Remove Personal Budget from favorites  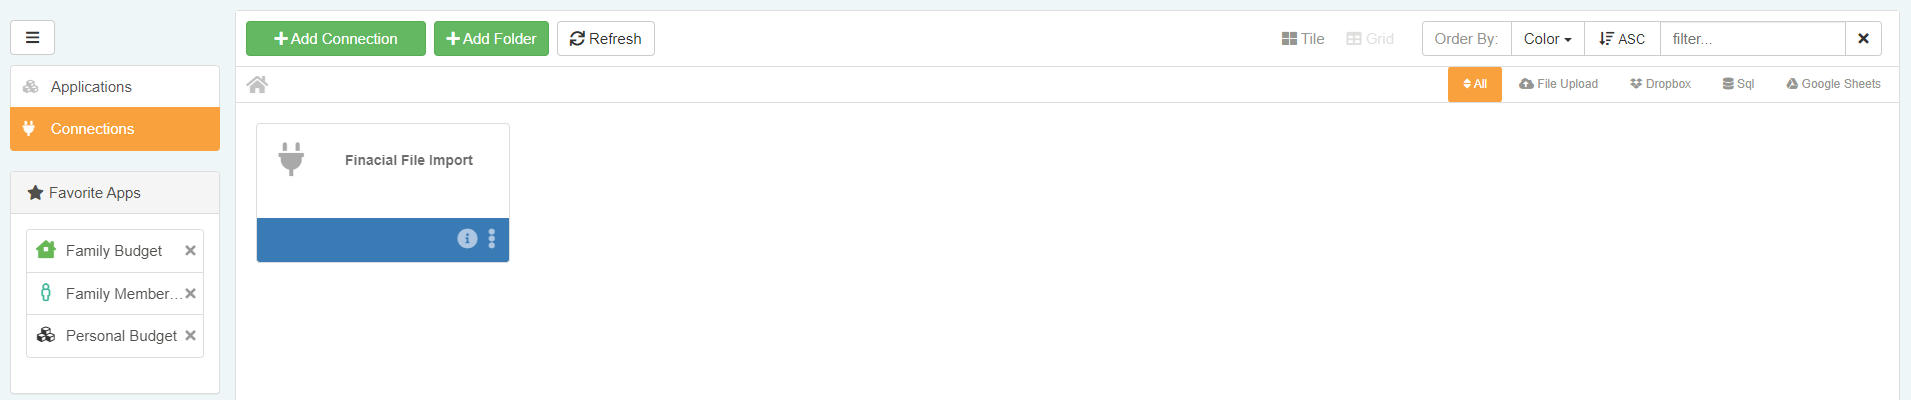(x=190, y=336)
